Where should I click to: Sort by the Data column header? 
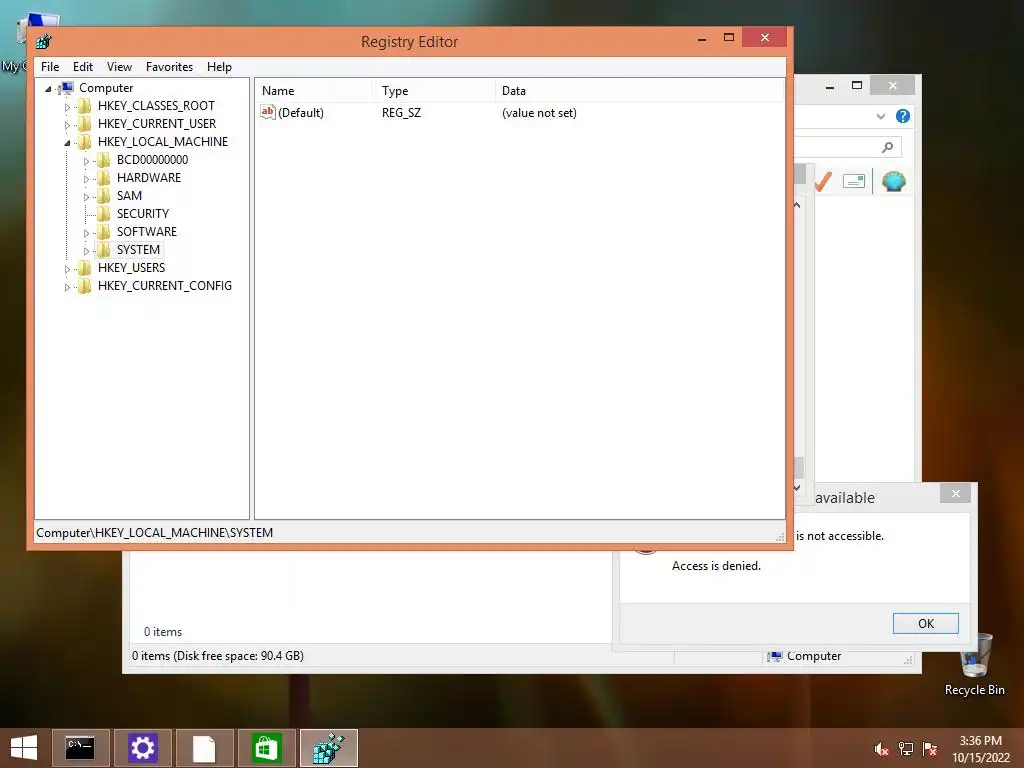(x=640, y=91)
